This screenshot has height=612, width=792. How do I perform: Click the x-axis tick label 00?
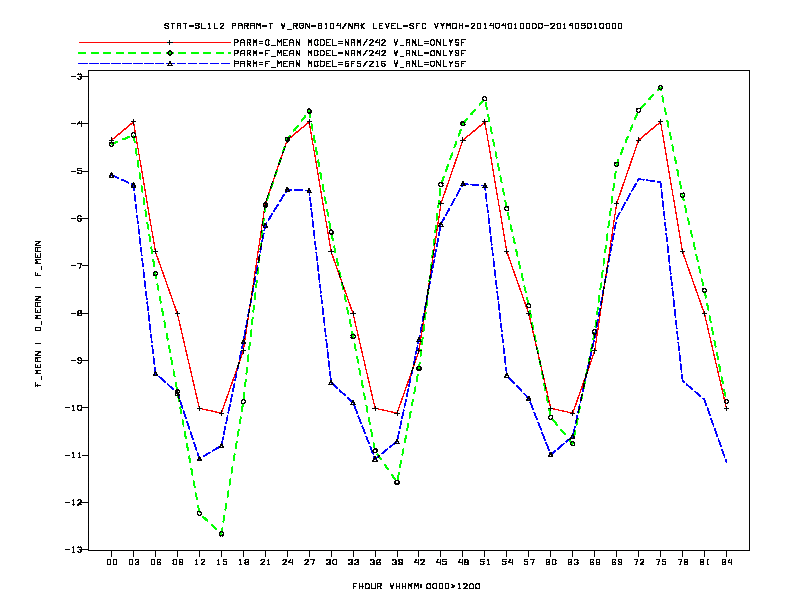point(112,562)
